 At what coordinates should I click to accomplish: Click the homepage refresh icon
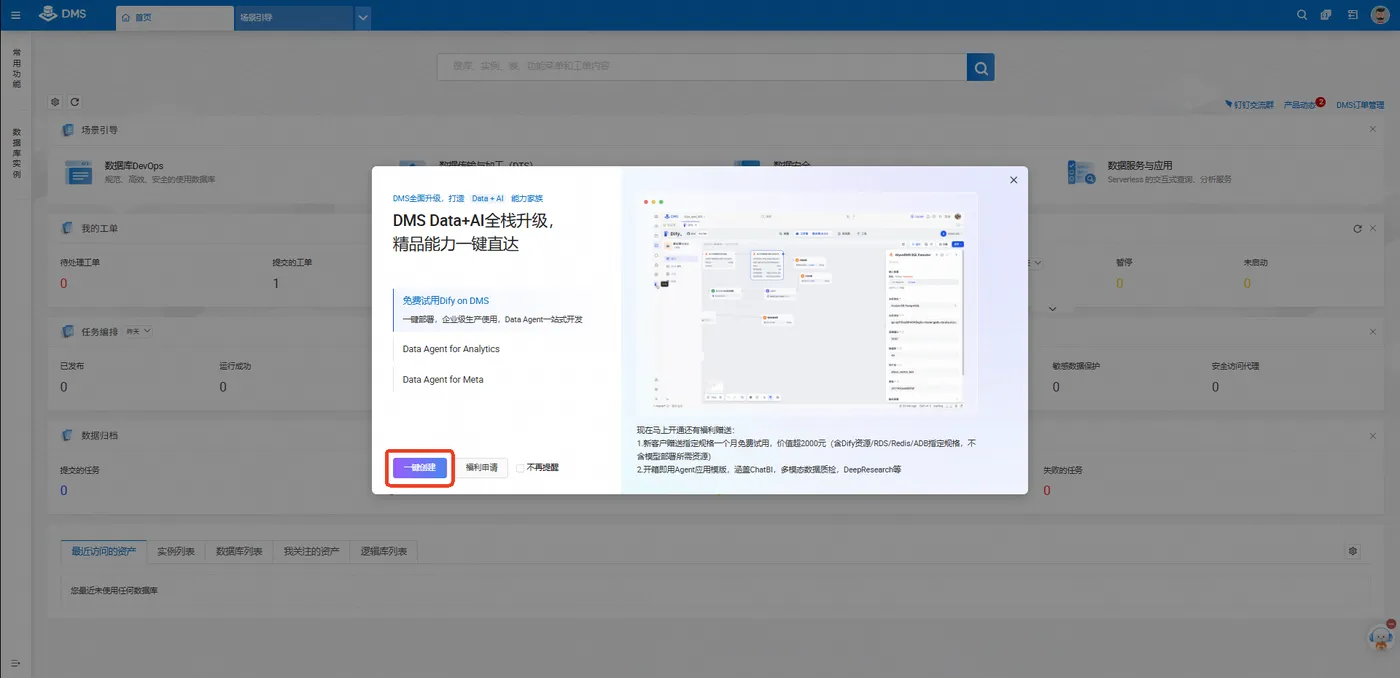click(74, 102)
